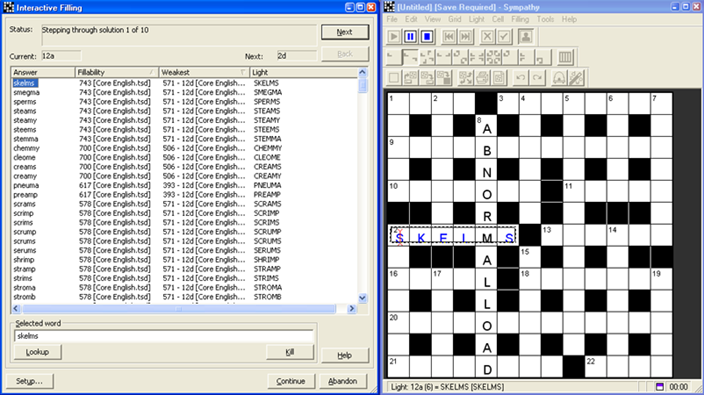
Task: Click the Redo arrow icon
Action: coord(537,78)
